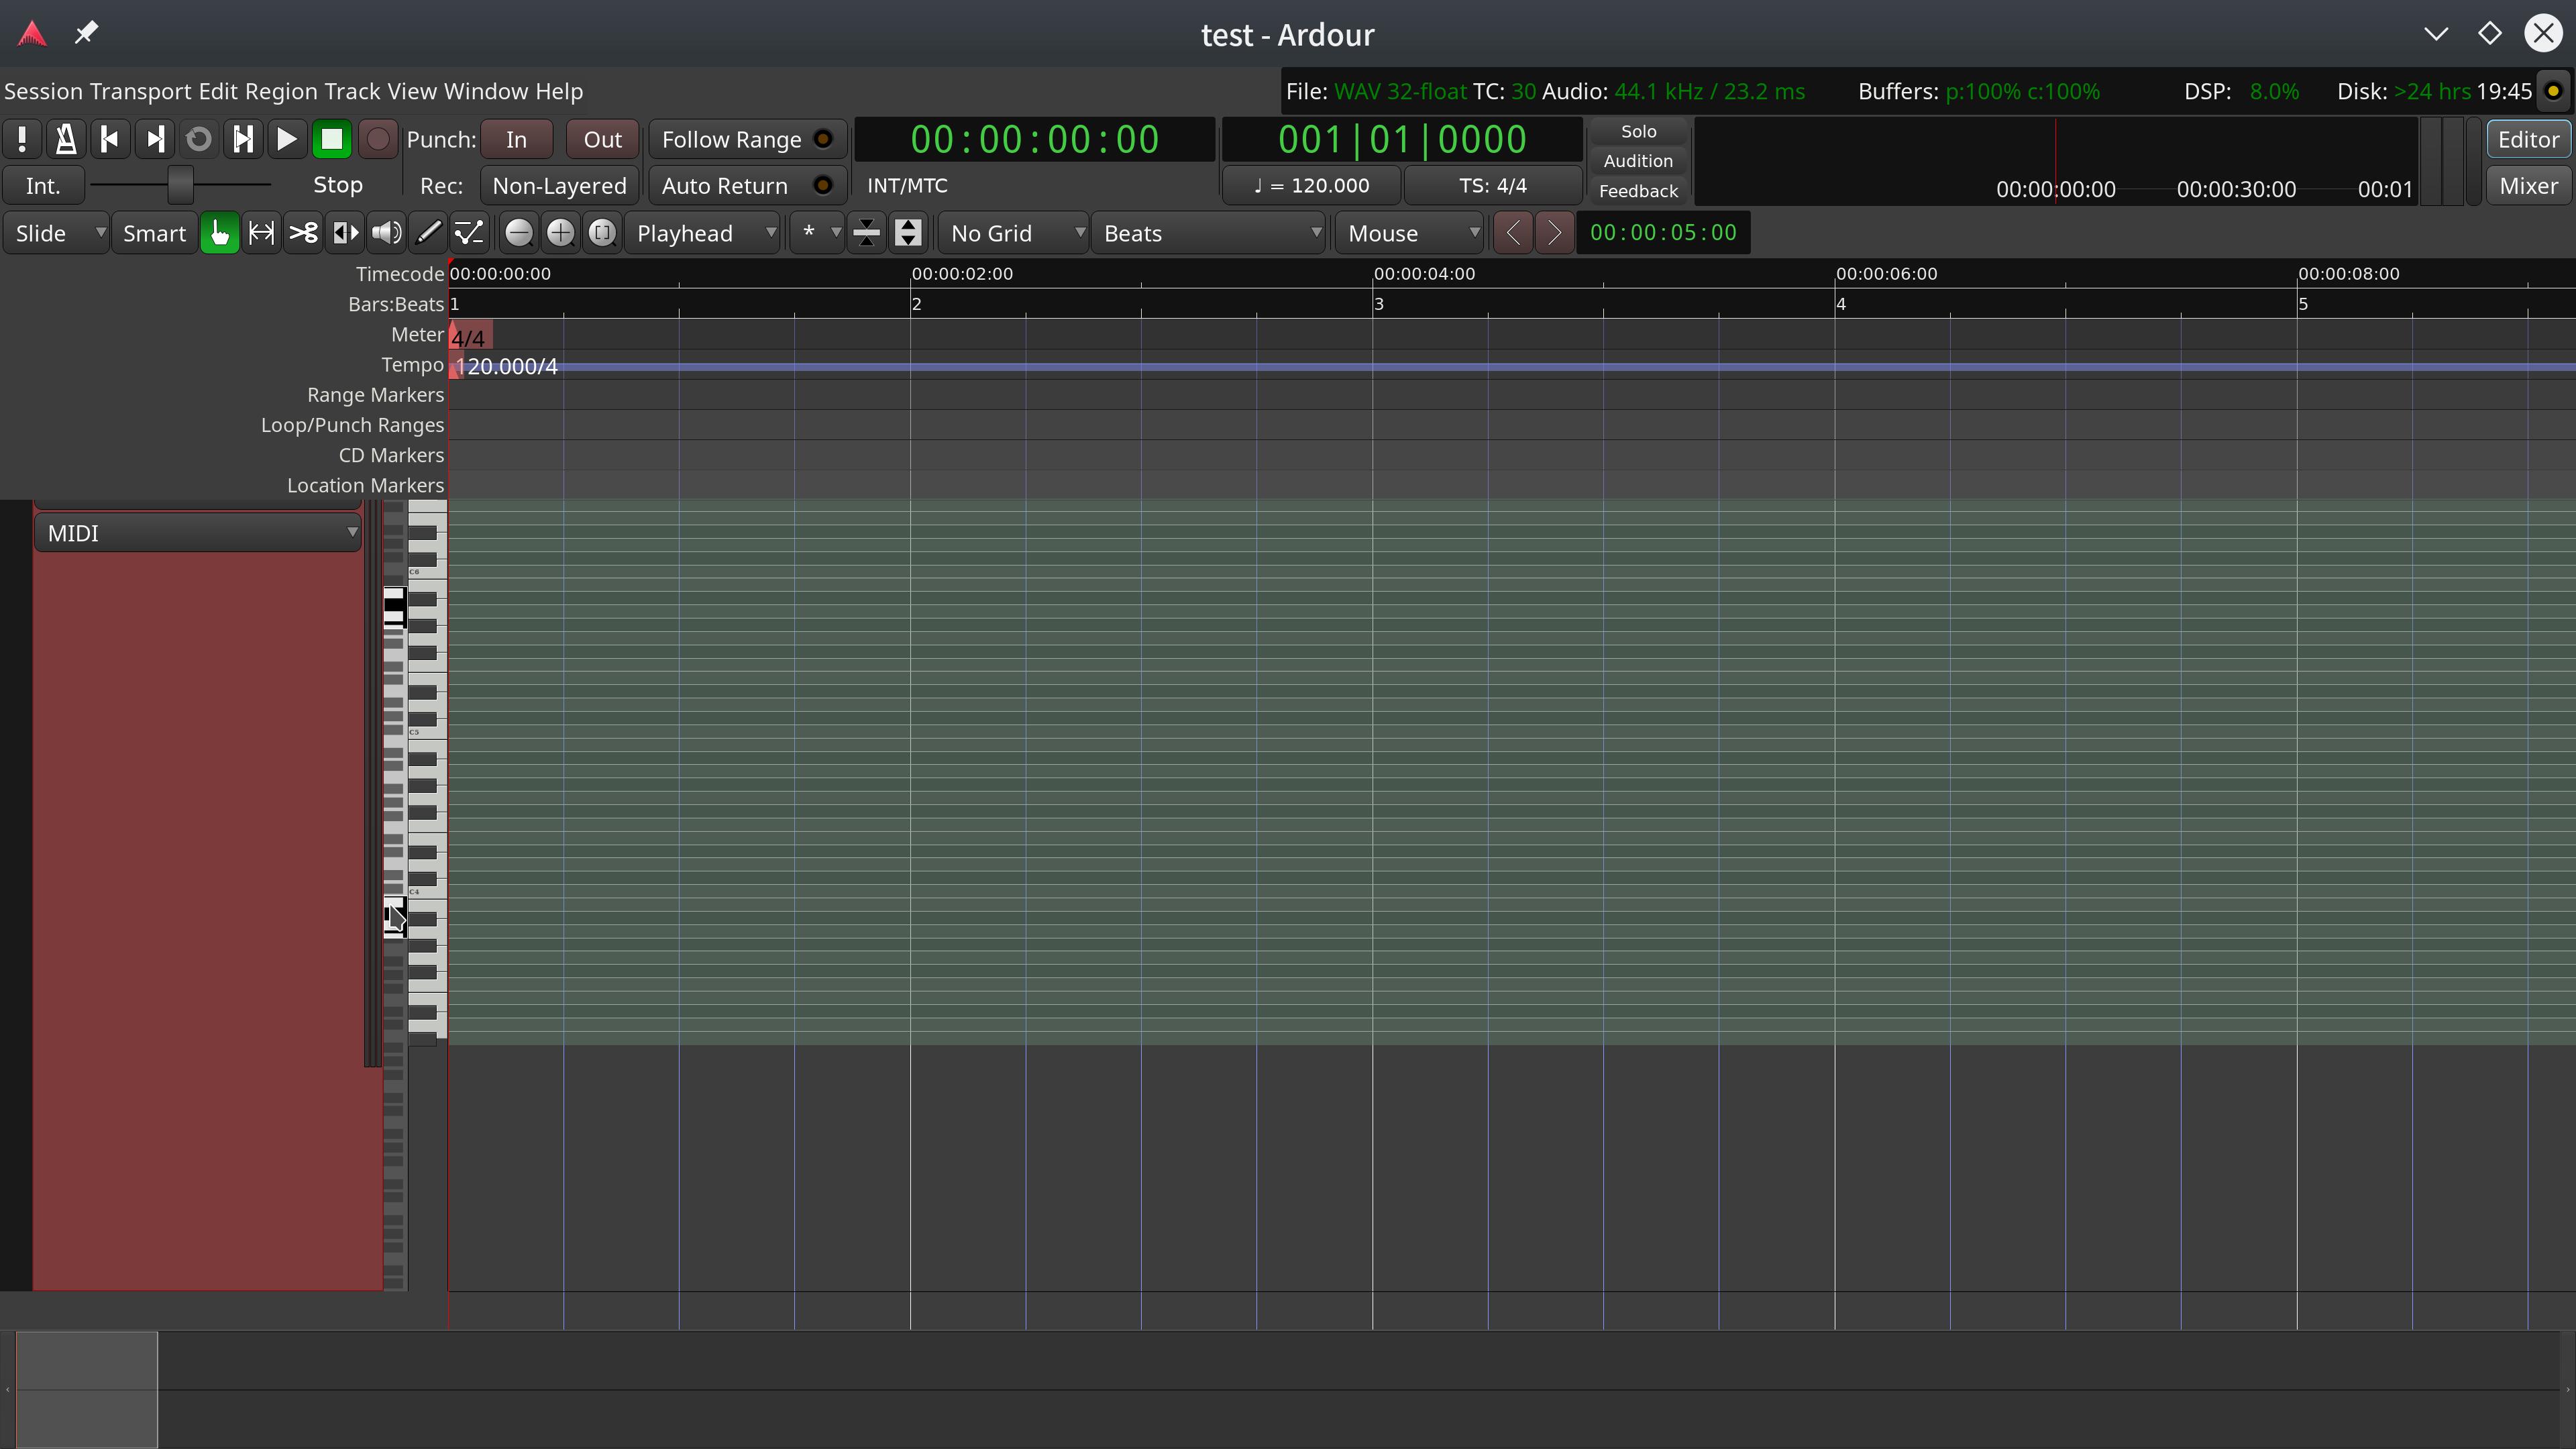2576x1449 pixels.
Task: Click the shuttle speed slider handle
Action: (x=180, y=185)
